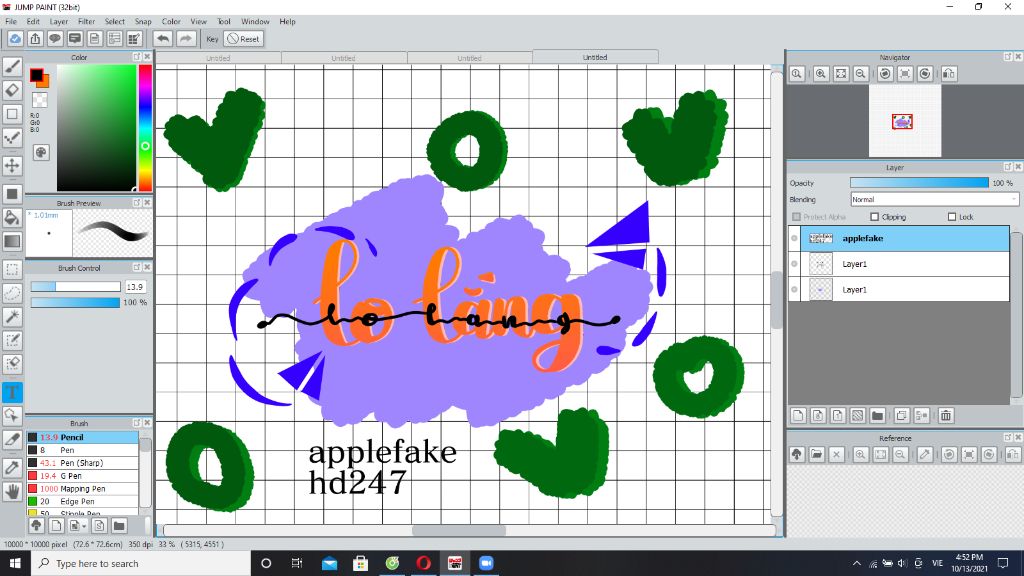Select the Edge Pen brush
Image resolution: width=1024 pixels, height=576 pixels.
click(82, 502)
